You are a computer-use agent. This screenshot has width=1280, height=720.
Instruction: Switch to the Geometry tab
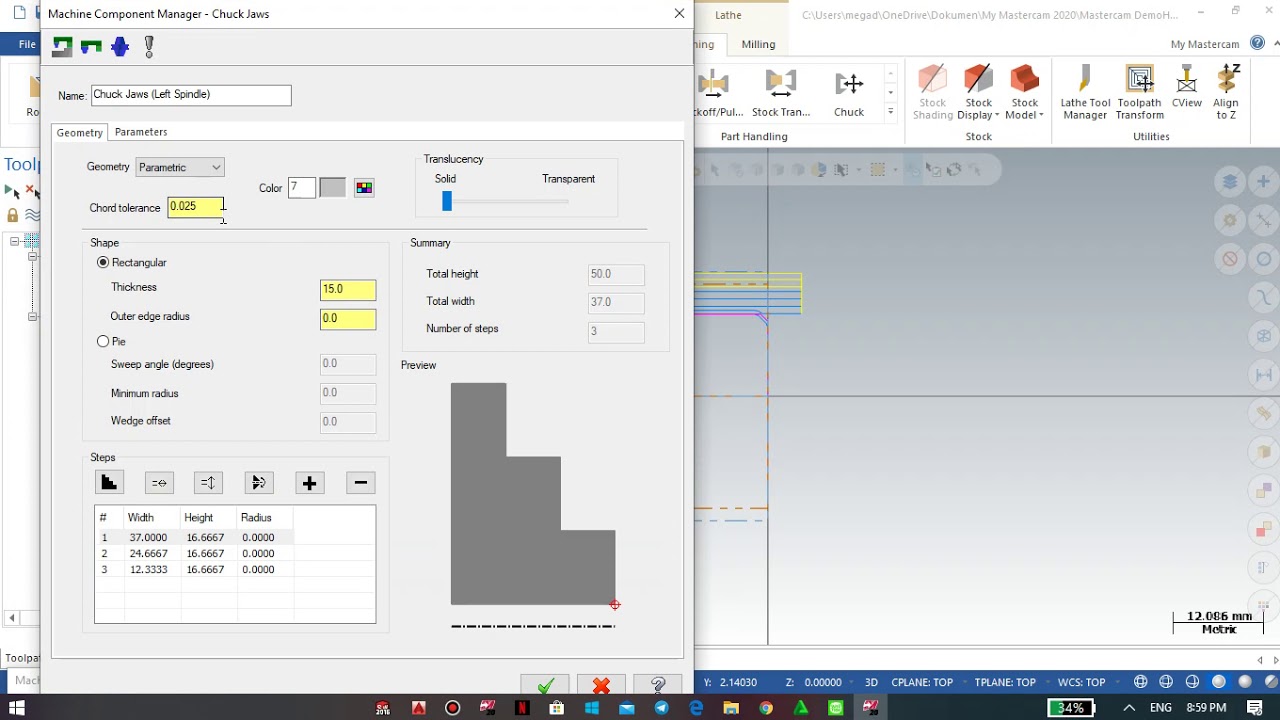pyautogui.click(x=80, y=132)
